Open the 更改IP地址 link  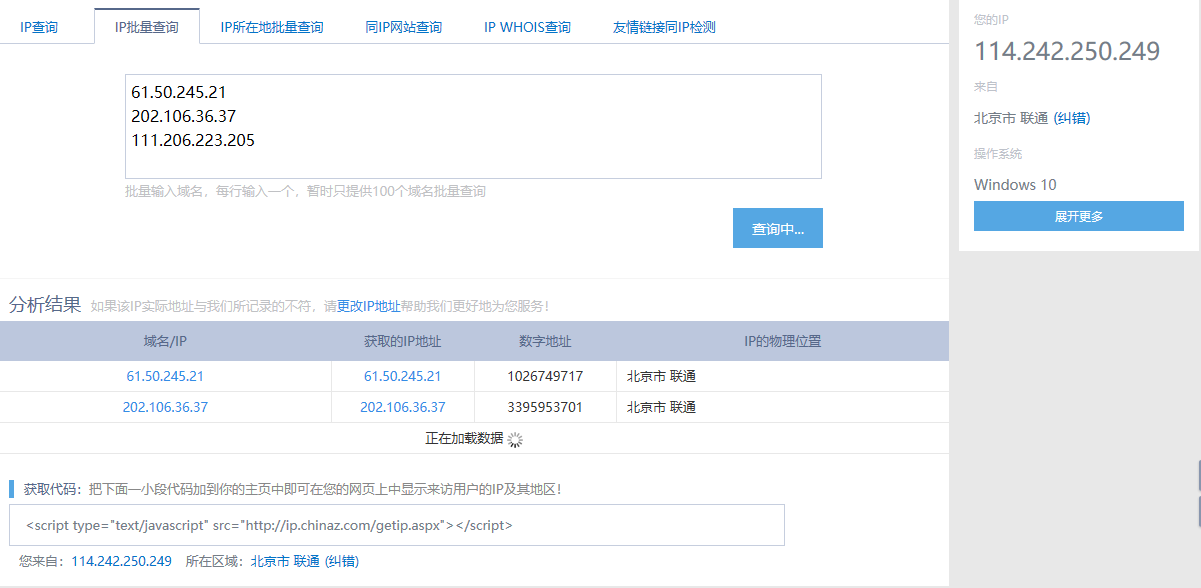[368, 306]
